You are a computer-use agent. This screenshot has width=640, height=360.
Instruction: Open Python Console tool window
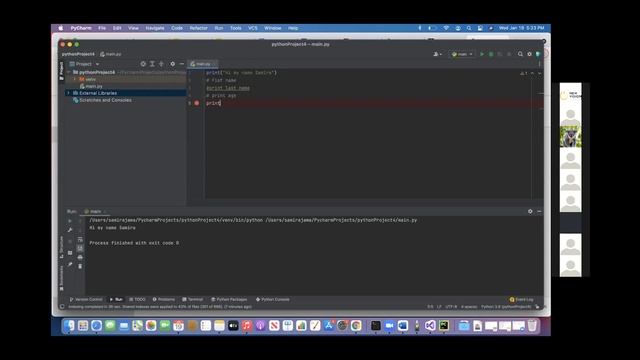[273, 300]
